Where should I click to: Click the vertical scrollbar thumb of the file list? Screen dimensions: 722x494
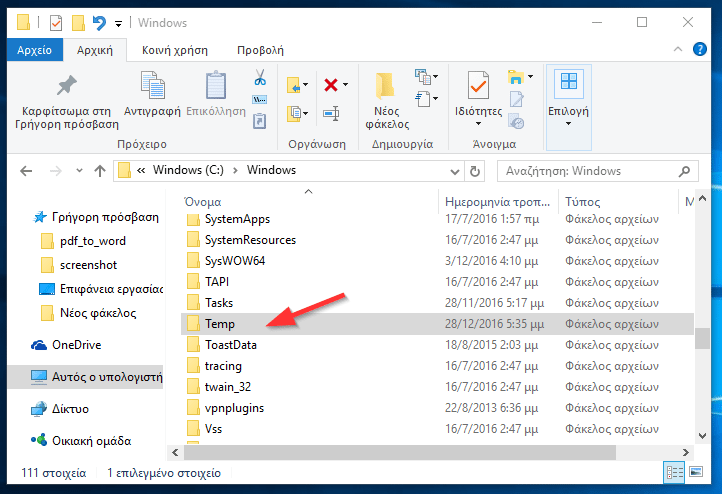pyautogui.click(x=702, y=338)
